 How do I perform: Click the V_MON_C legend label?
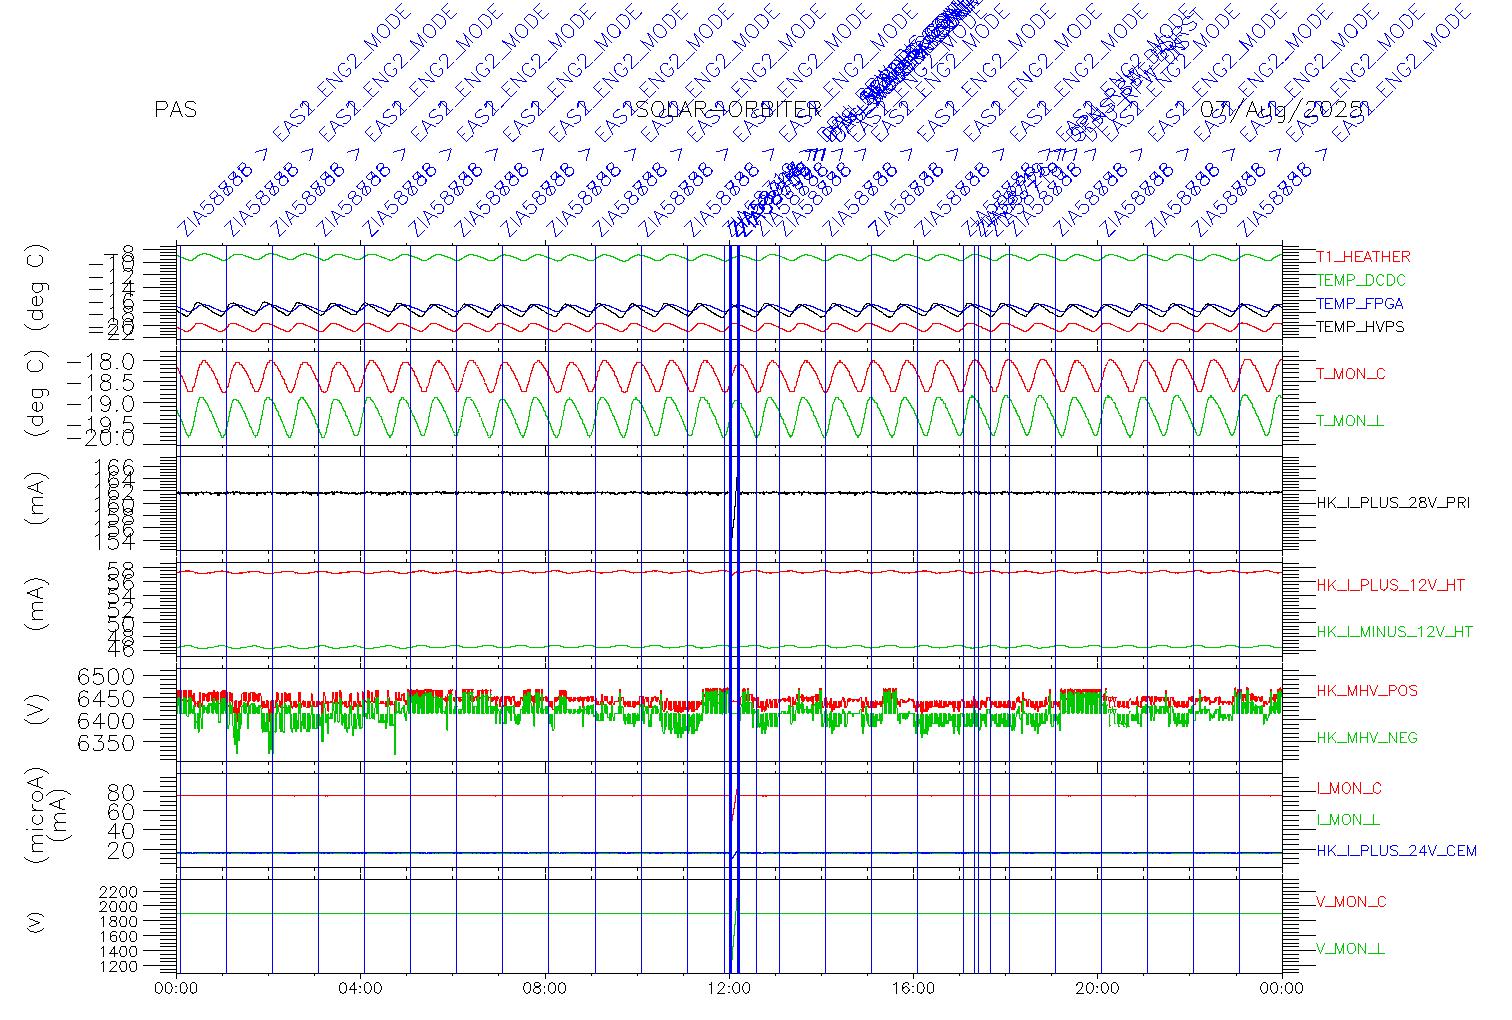1351,902
